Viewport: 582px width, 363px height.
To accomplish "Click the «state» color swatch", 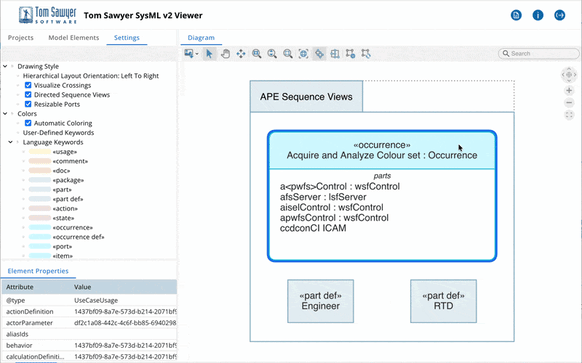I will pyautogui.click(x=40, y=218).
